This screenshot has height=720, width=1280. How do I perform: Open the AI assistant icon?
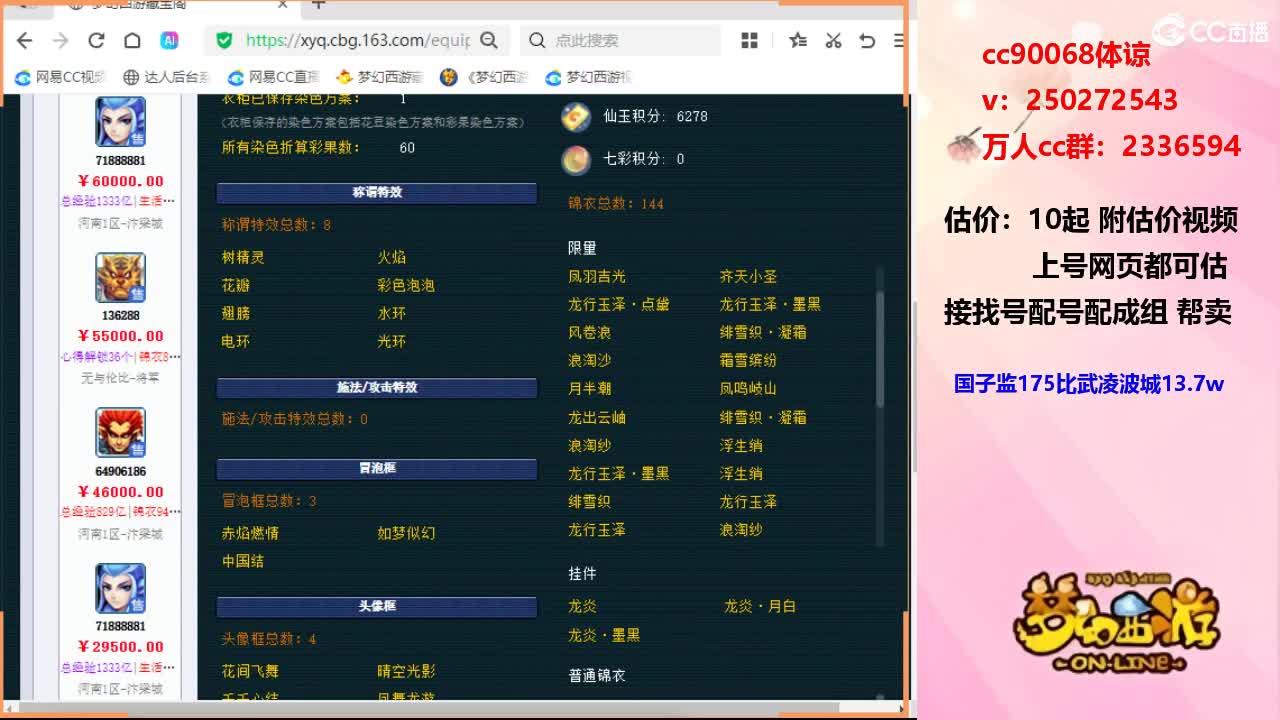[169, 40]
